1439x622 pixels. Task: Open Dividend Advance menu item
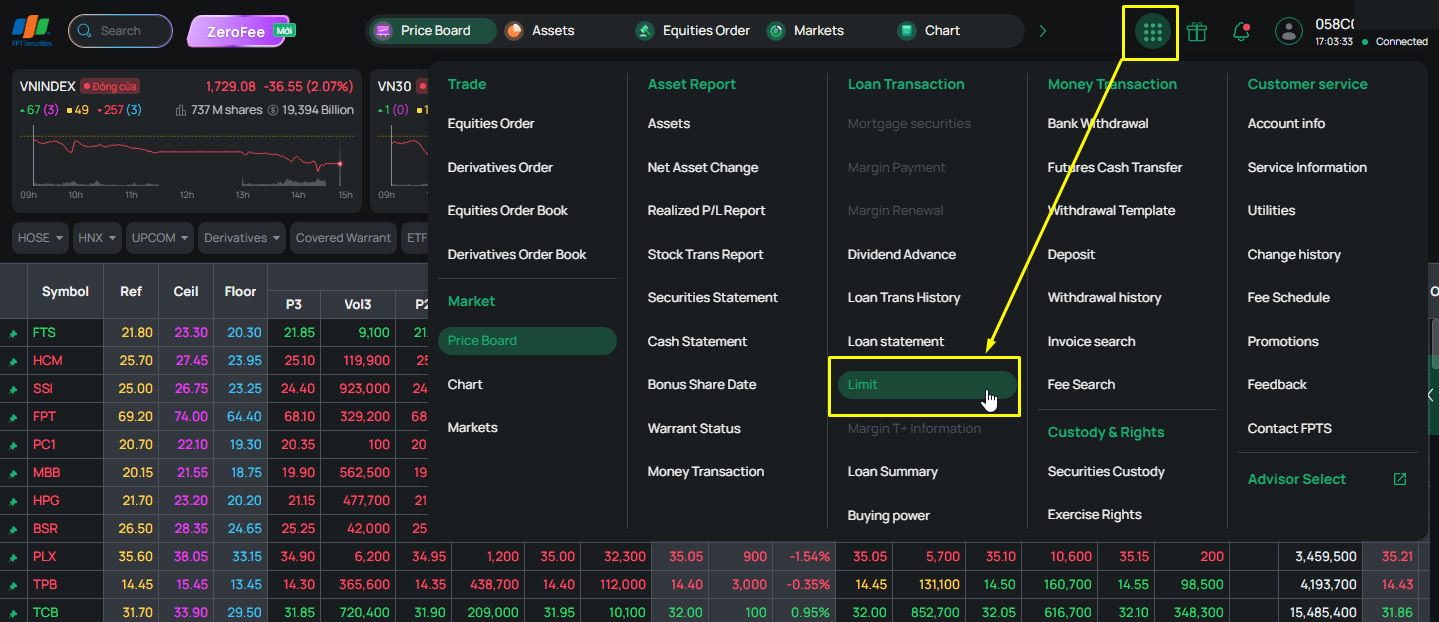point(901,254)
